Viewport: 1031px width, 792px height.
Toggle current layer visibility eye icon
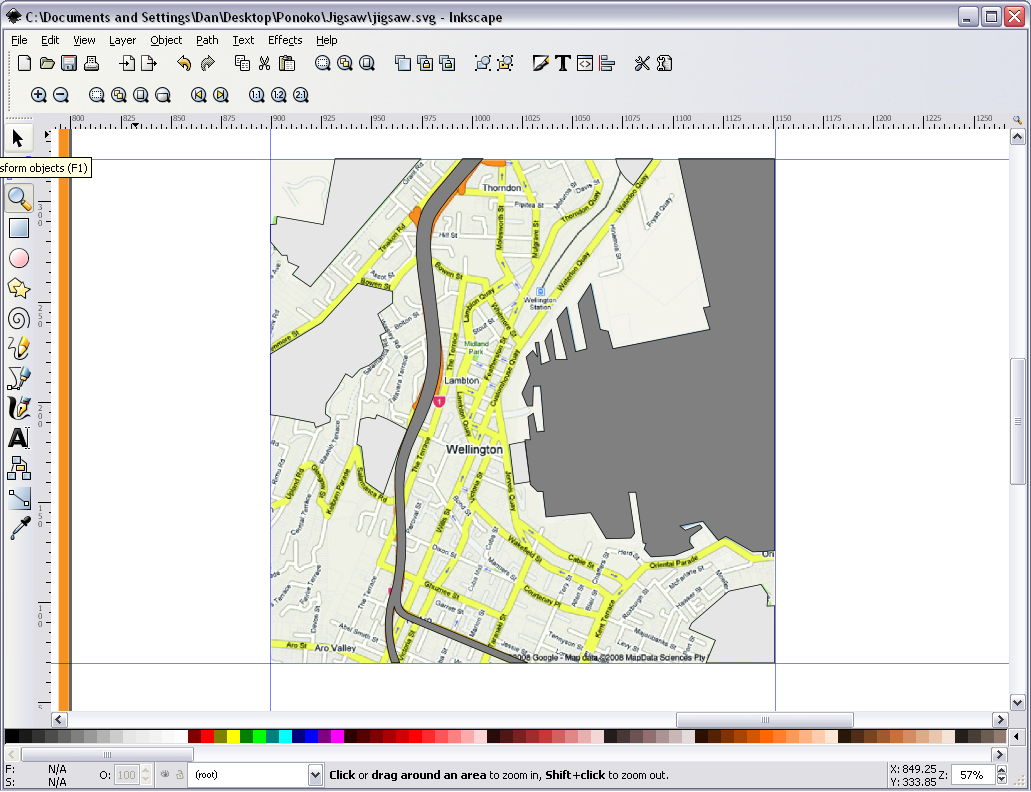click(165, 775)
